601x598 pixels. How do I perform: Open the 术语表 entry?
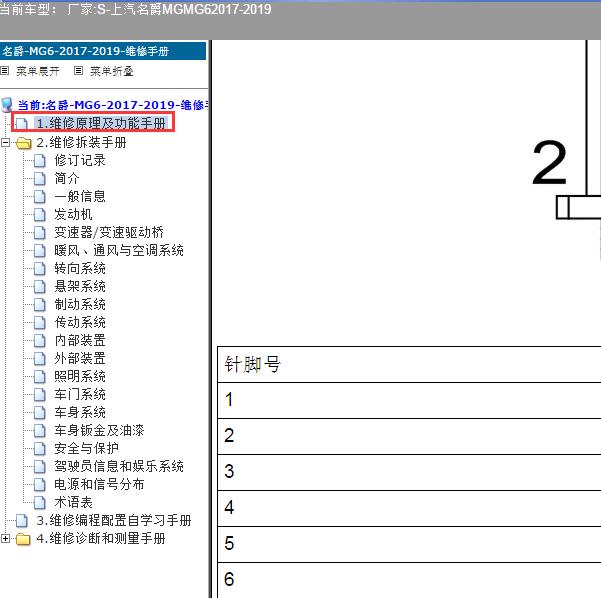73,503
